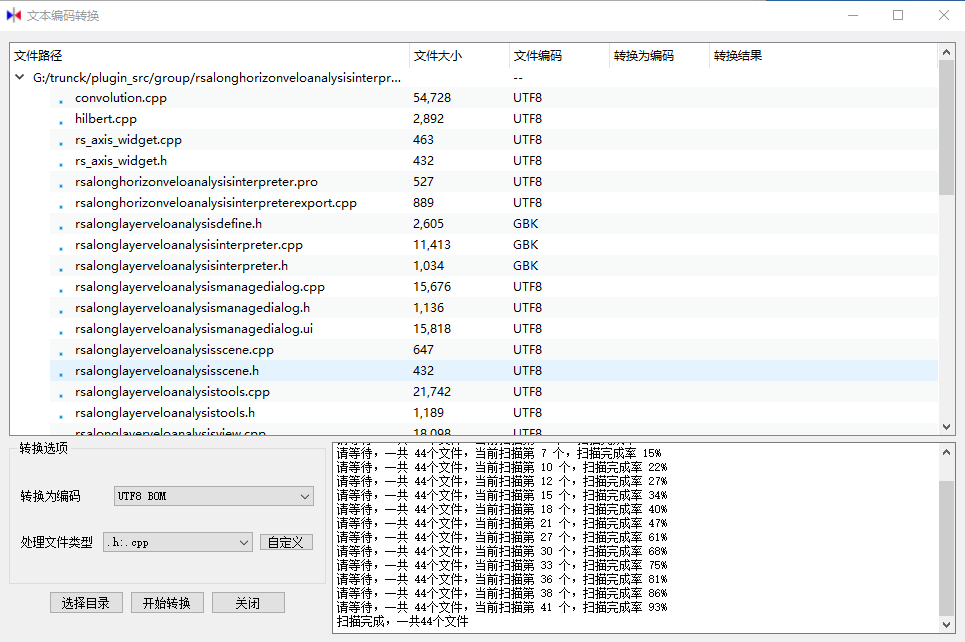Viewport: 965px width, 642px height.
Task: Click the 文件路径 column header
Action: [37, 55]
